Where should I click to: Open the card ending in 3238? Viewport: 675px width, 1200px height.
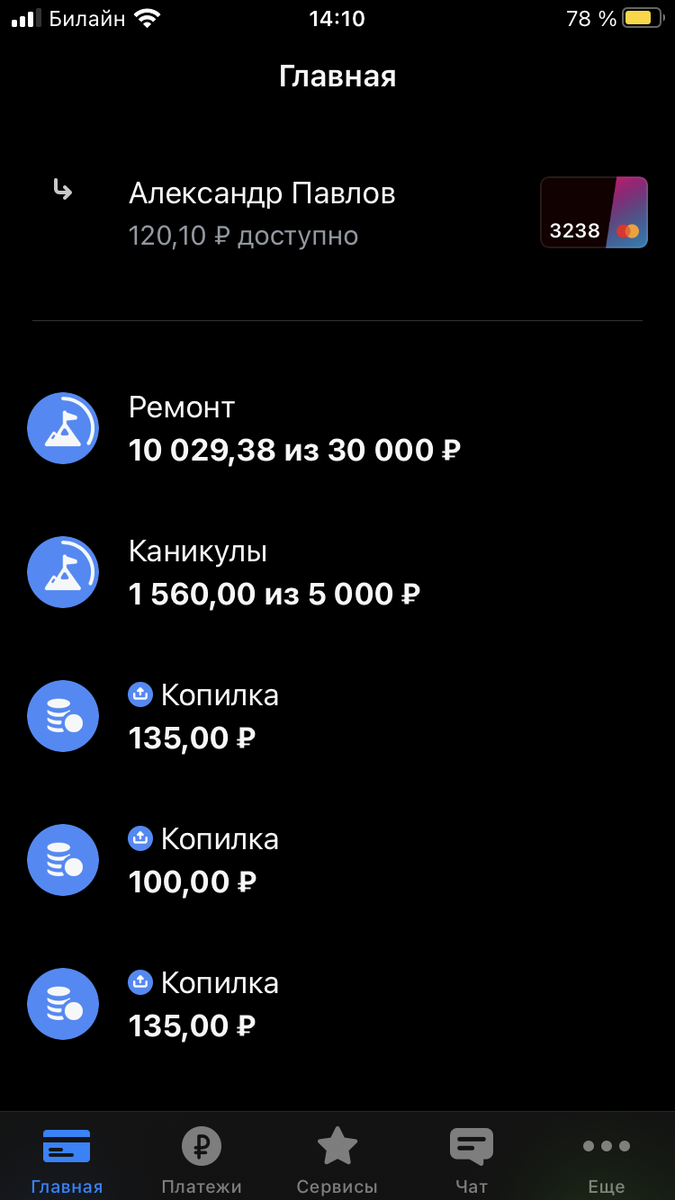594,212
